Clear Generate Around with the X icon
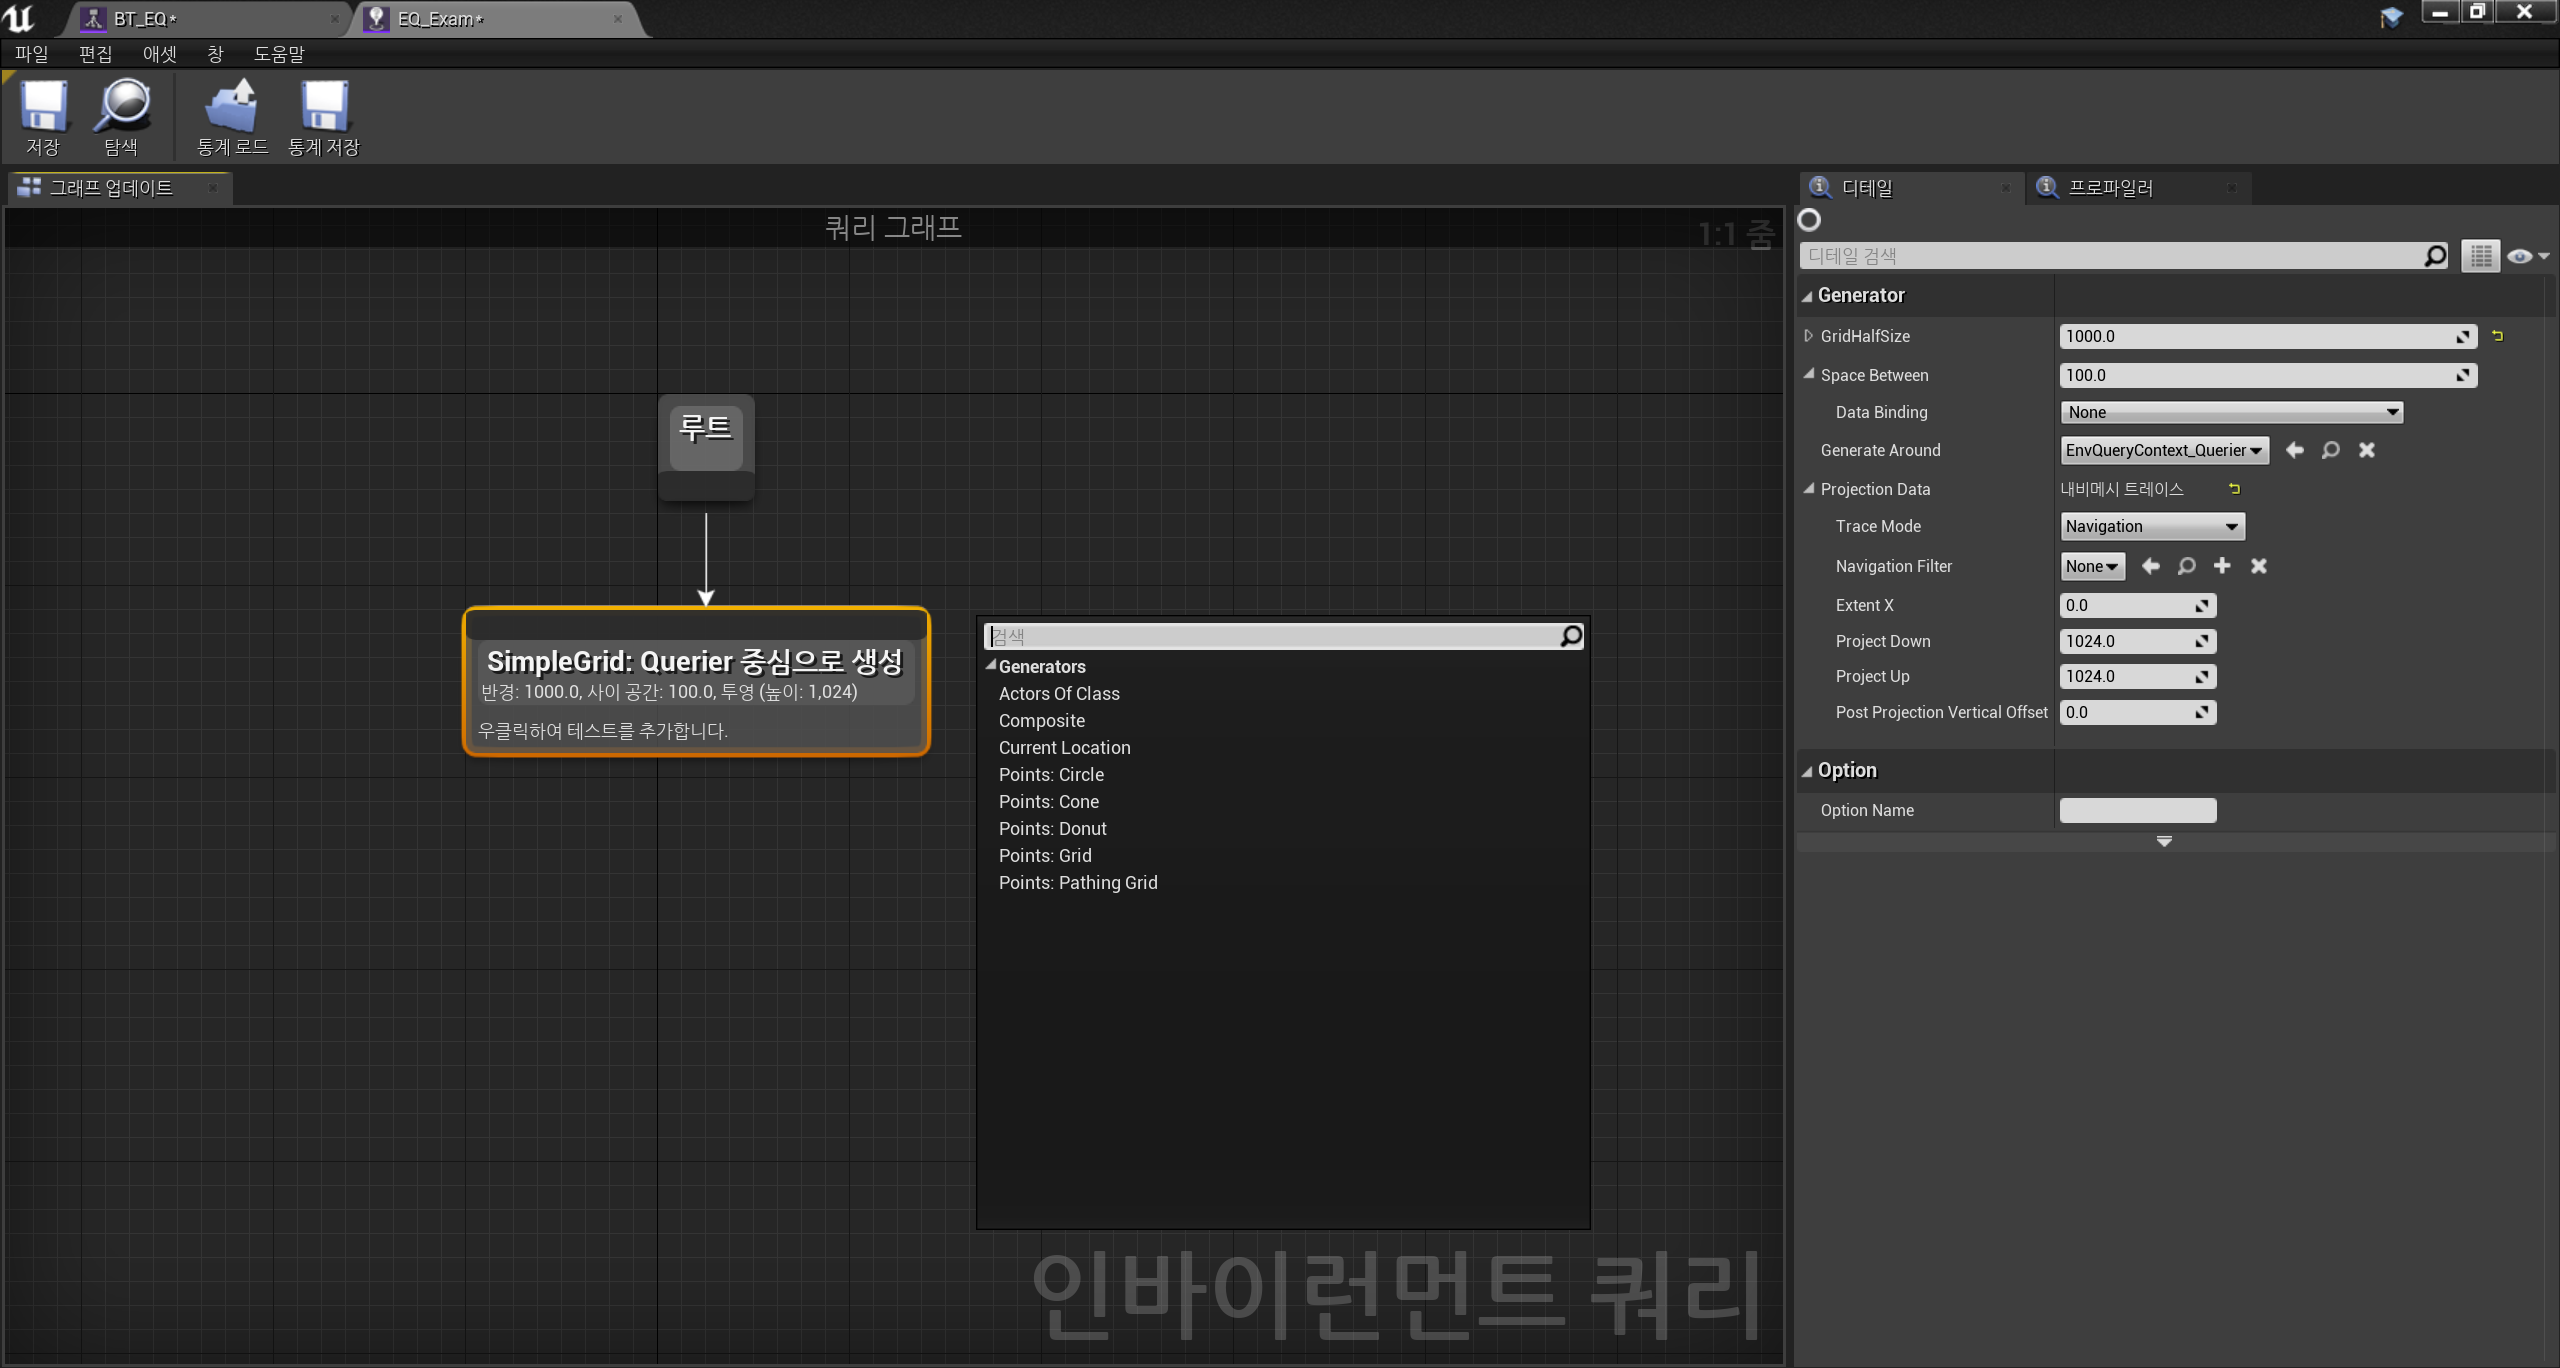Viewport: 2560px width, 1368px height. [2366, 450]
